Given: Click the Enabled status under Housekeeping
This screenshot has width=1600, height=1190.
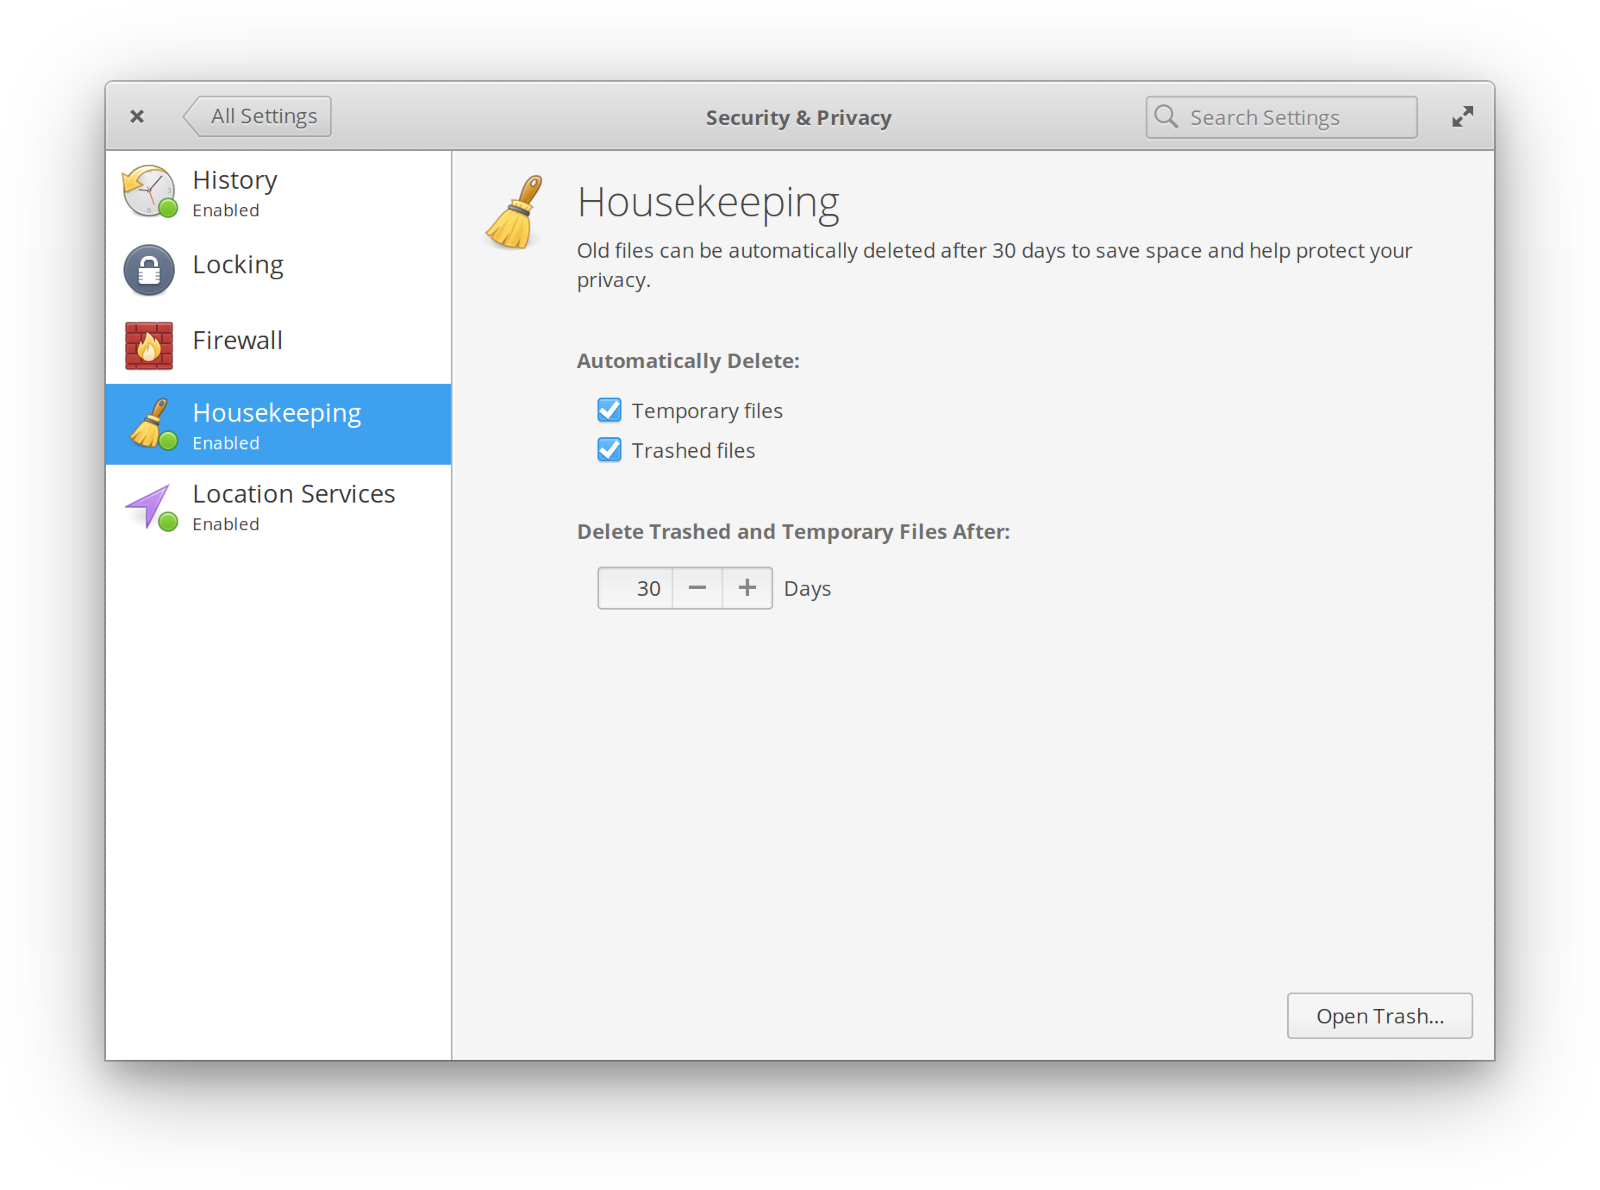Looking at the screenshot, I should (226, 443).
